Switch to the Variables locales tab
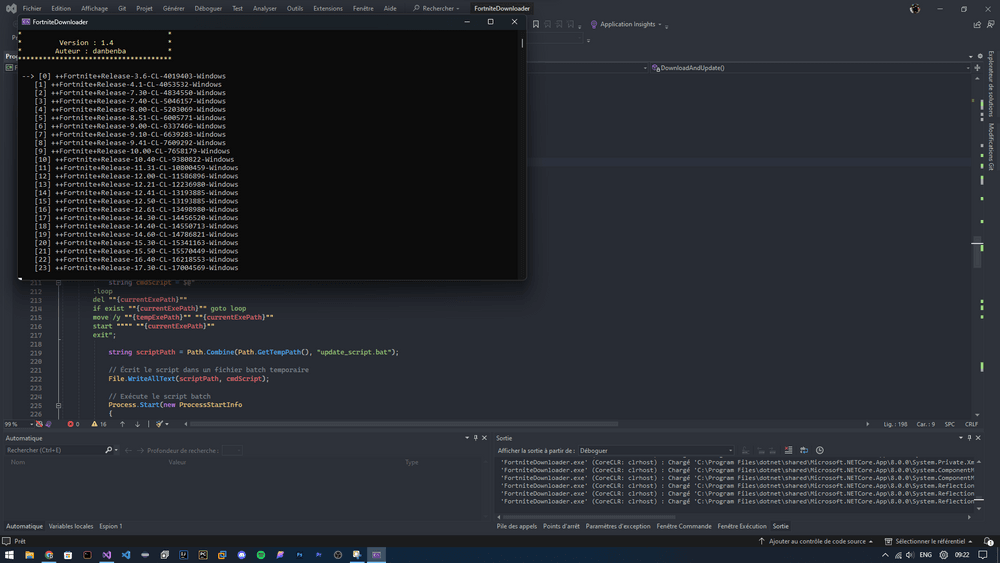This screenshot has height=563, width=1000. click(x=71, y=526)
